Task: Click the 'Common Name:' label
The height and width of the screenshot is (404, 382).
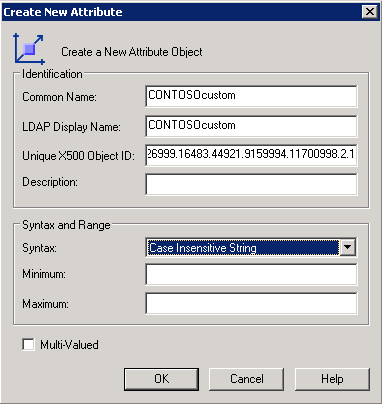Action: pos(59,97)
